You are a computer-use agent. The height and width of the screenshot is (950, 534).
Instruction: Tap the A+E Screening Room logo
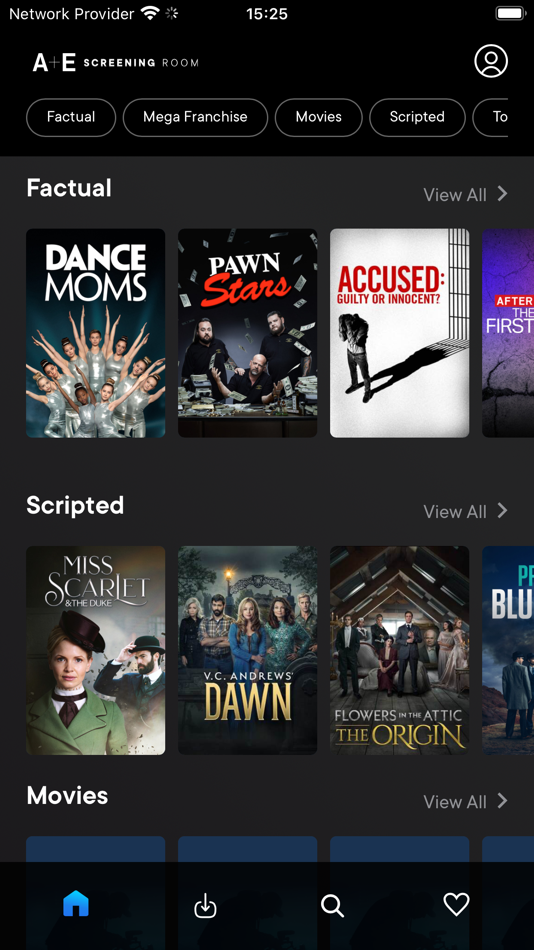(115, 62)
